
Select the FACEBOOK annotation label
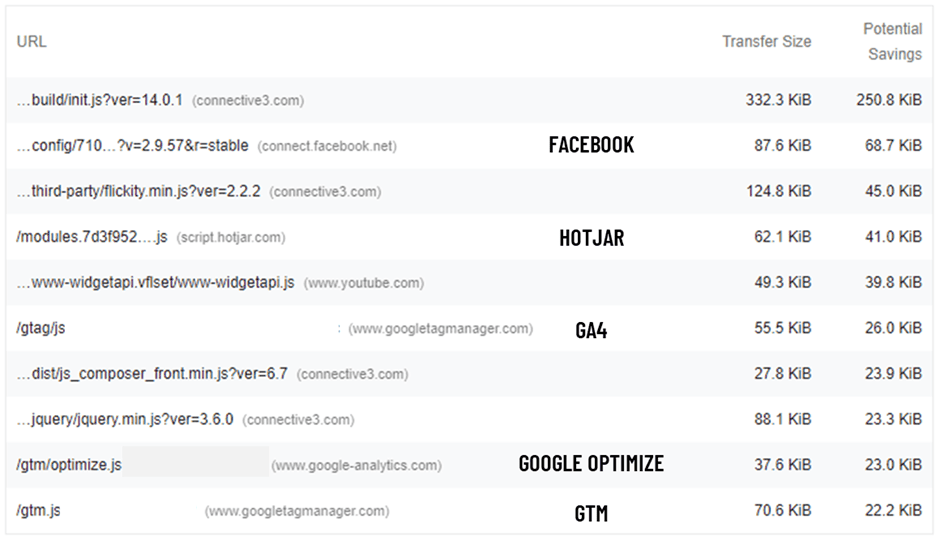[591, 145]
